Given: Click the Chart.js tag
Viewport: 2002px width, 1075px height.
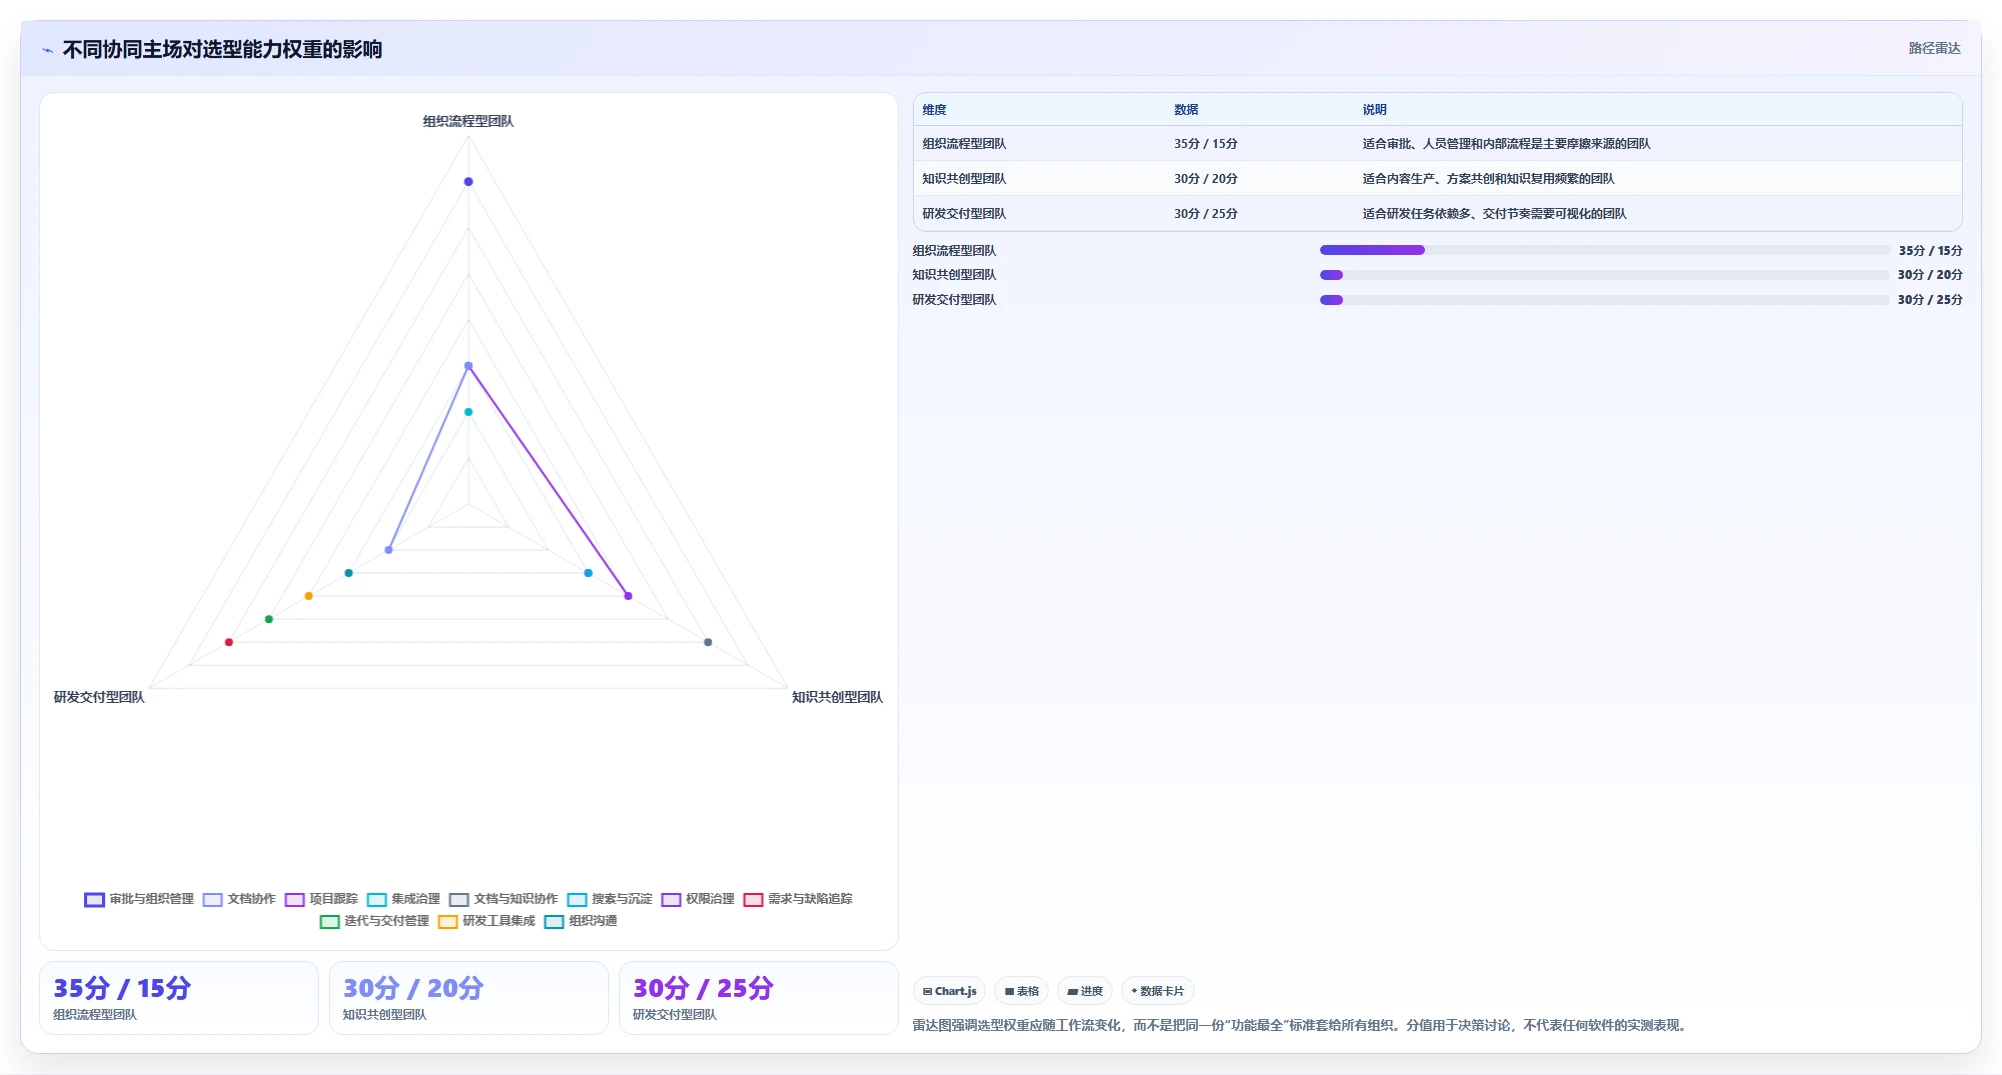Looking at the screenshot, I should tap(949, 991).
